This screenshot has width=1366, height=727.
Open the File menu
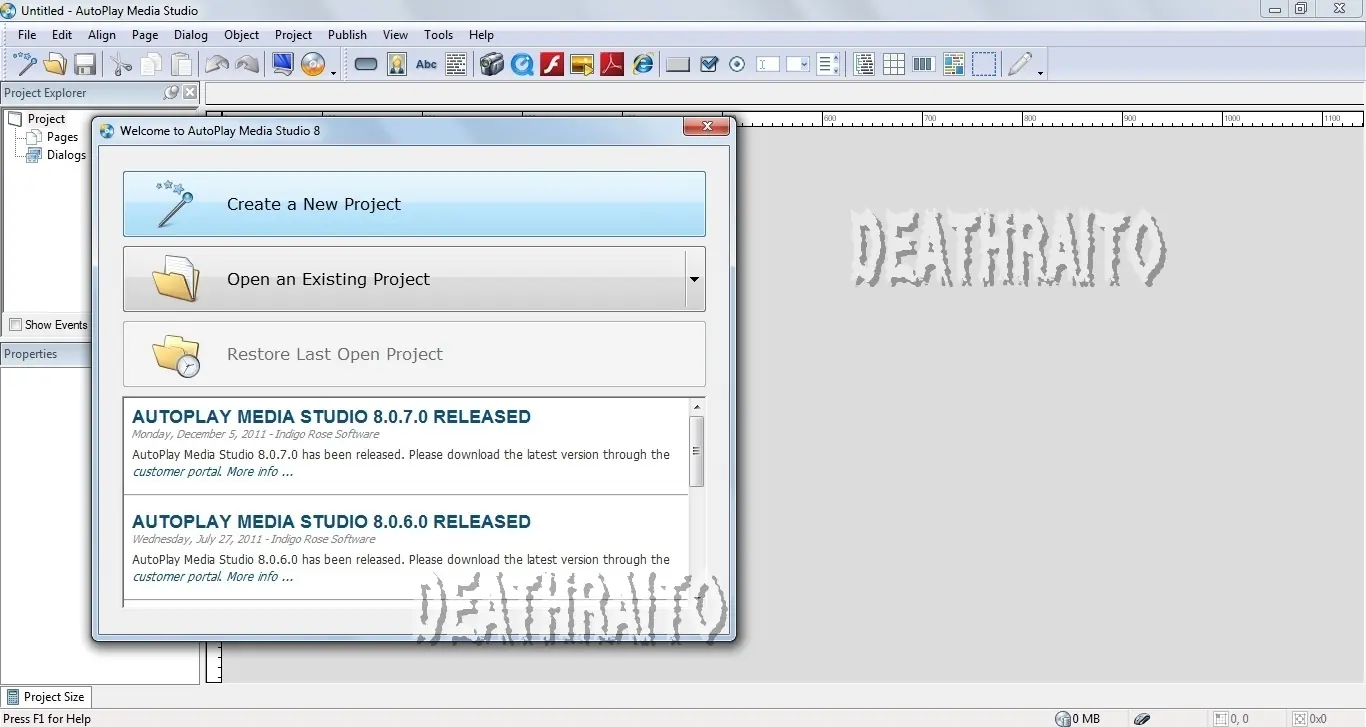tap(27, 35)
